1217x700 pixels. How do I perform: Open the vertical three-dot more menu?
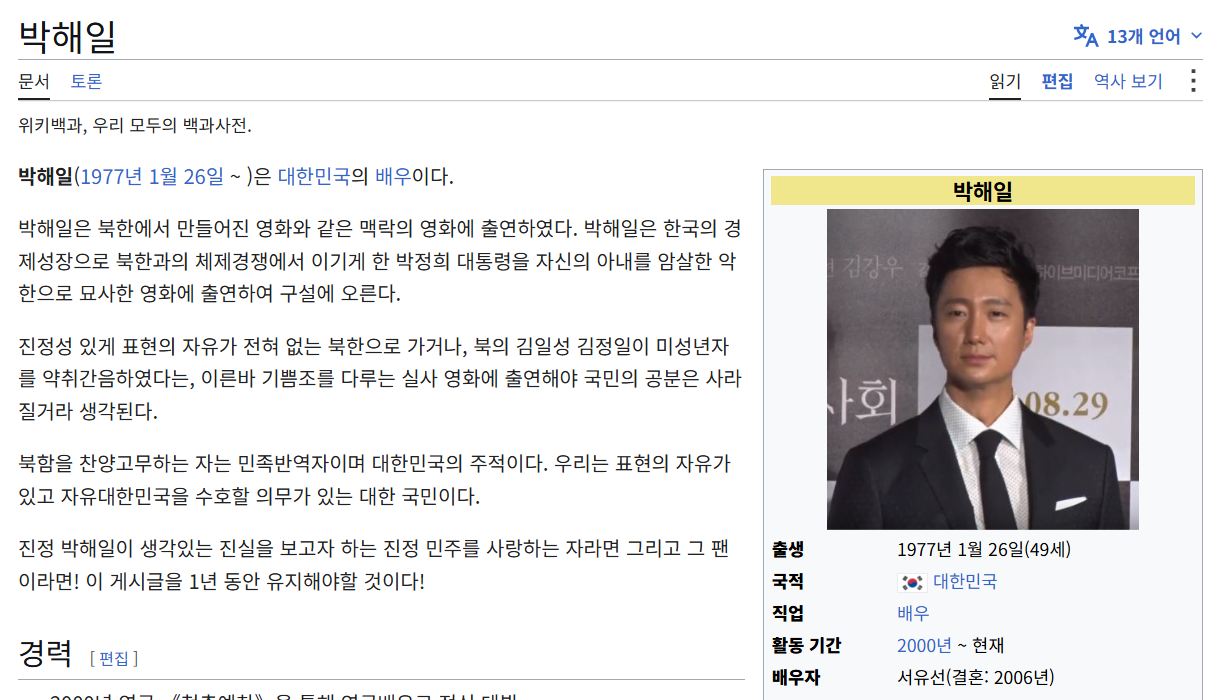1192,81
